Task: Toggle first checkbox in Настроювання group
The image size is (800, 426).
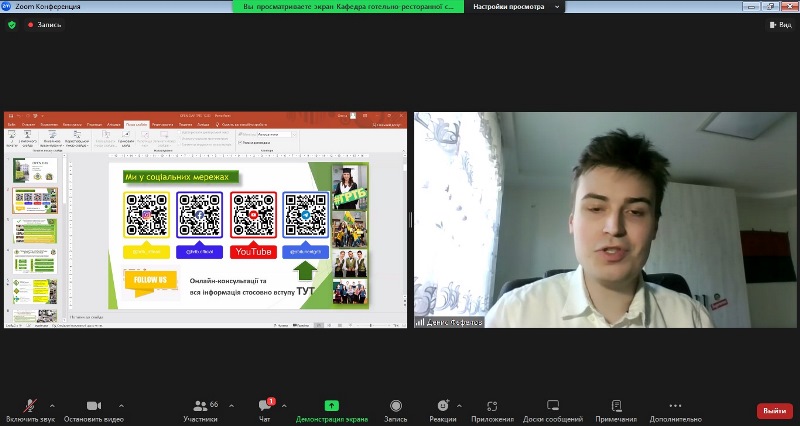Action: tap(180, 133)
